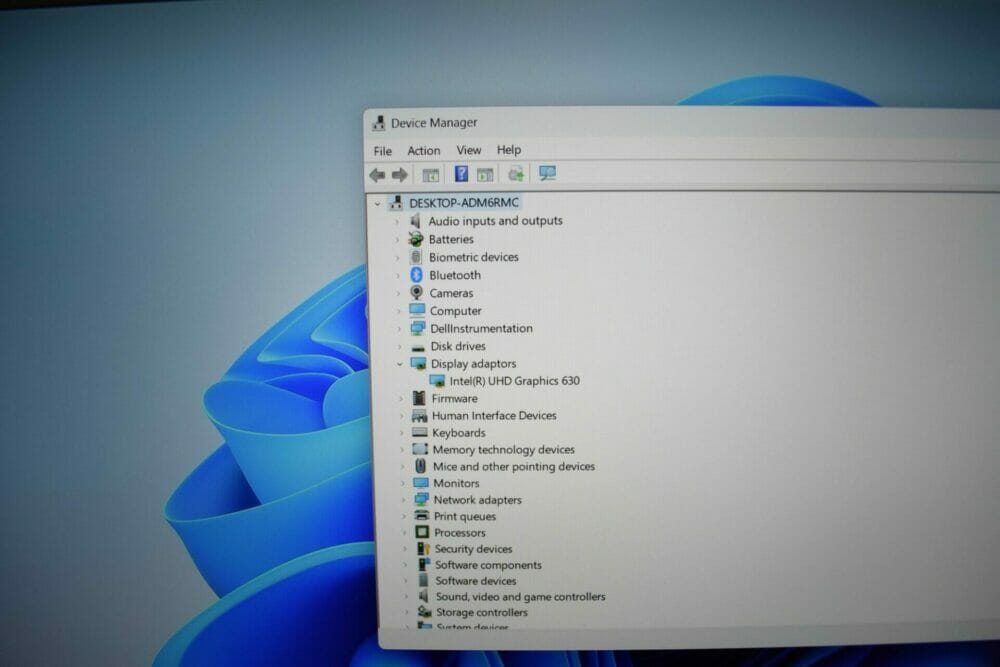Click the Biometric devices fingerprint icon

click(x=416, y=257)
